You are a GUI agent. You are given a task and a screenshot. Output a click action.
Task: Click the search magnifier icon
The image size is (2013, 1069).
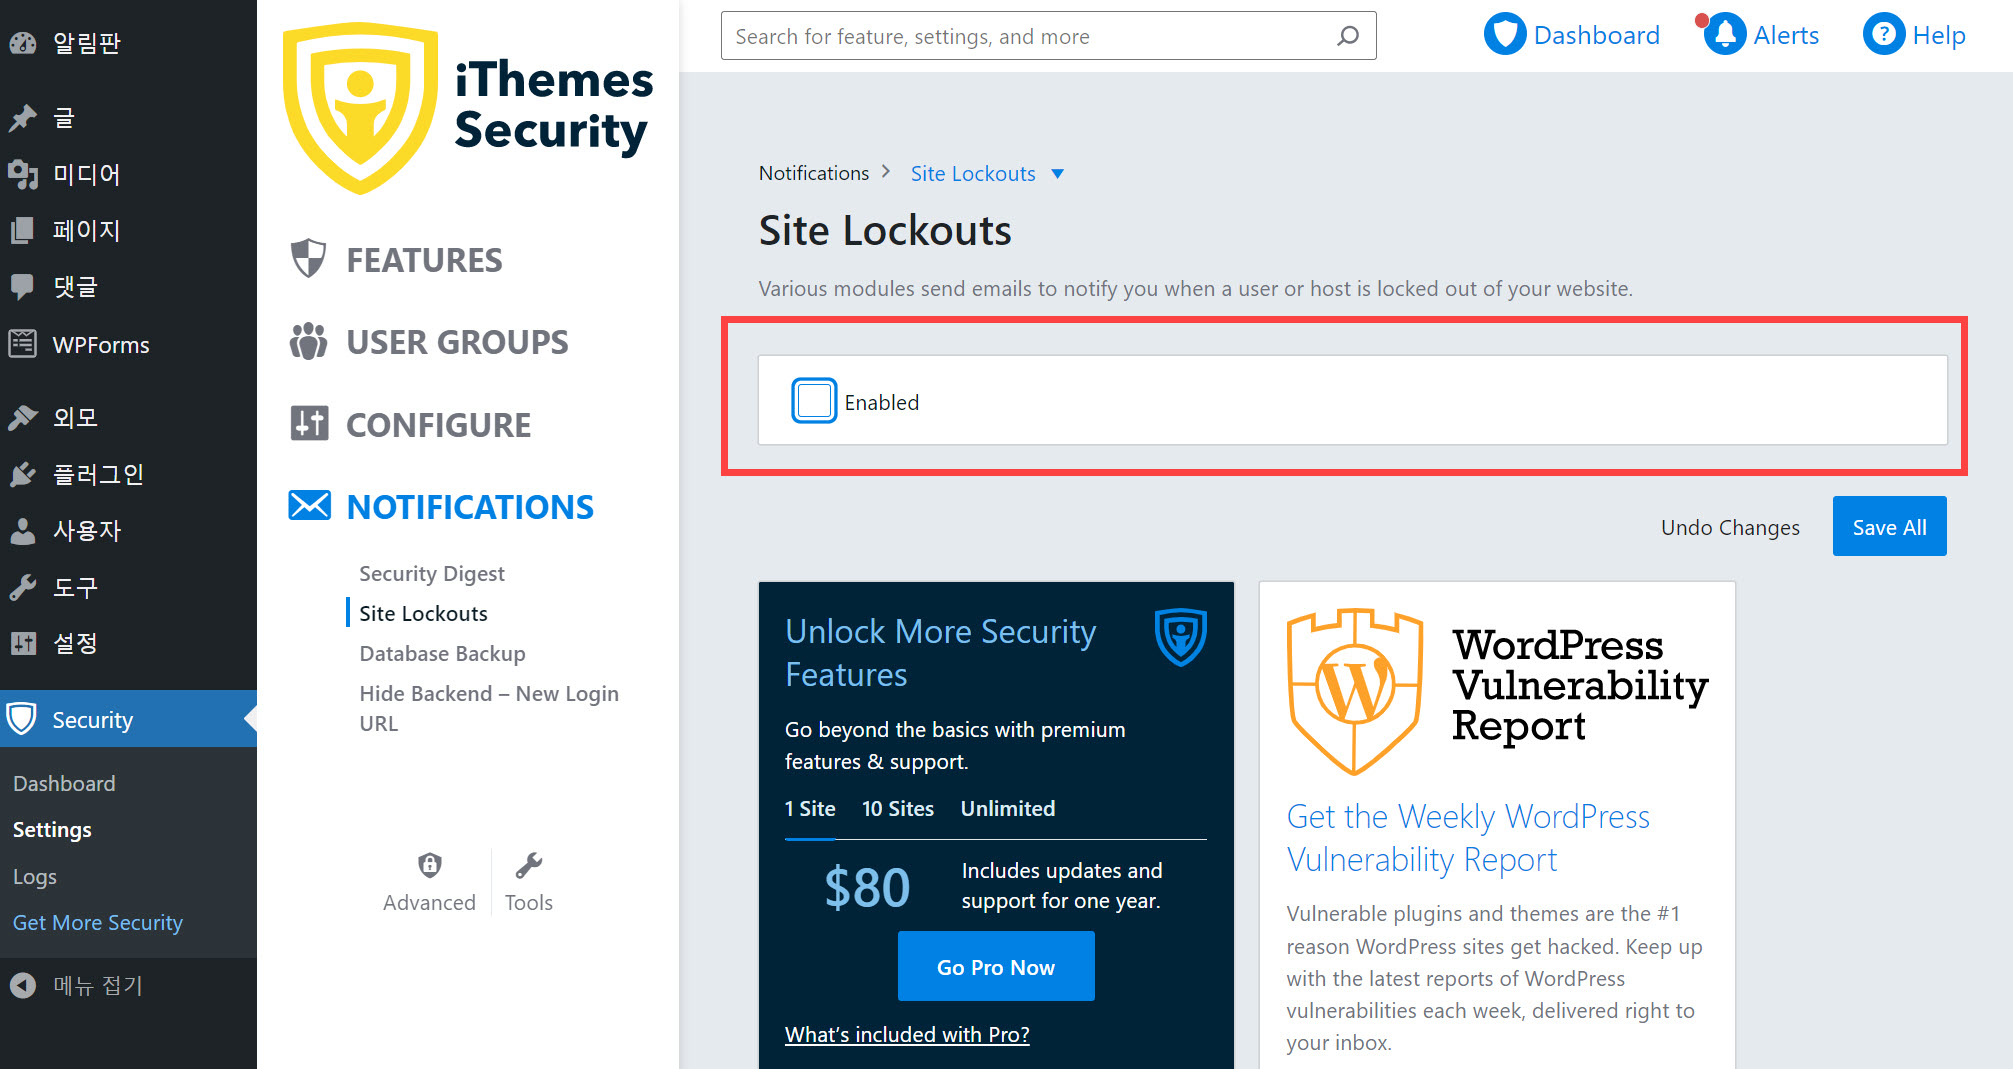coord(1348,35)
